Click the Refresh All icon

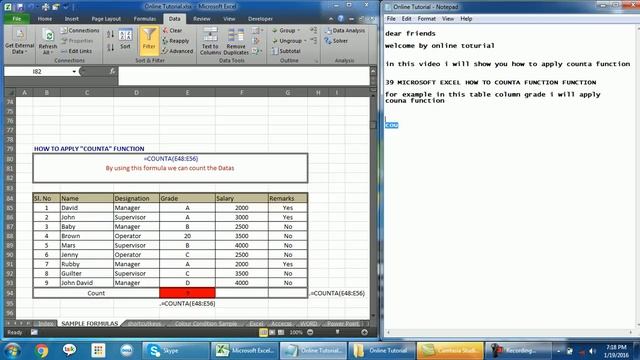(x=48, y=36)
